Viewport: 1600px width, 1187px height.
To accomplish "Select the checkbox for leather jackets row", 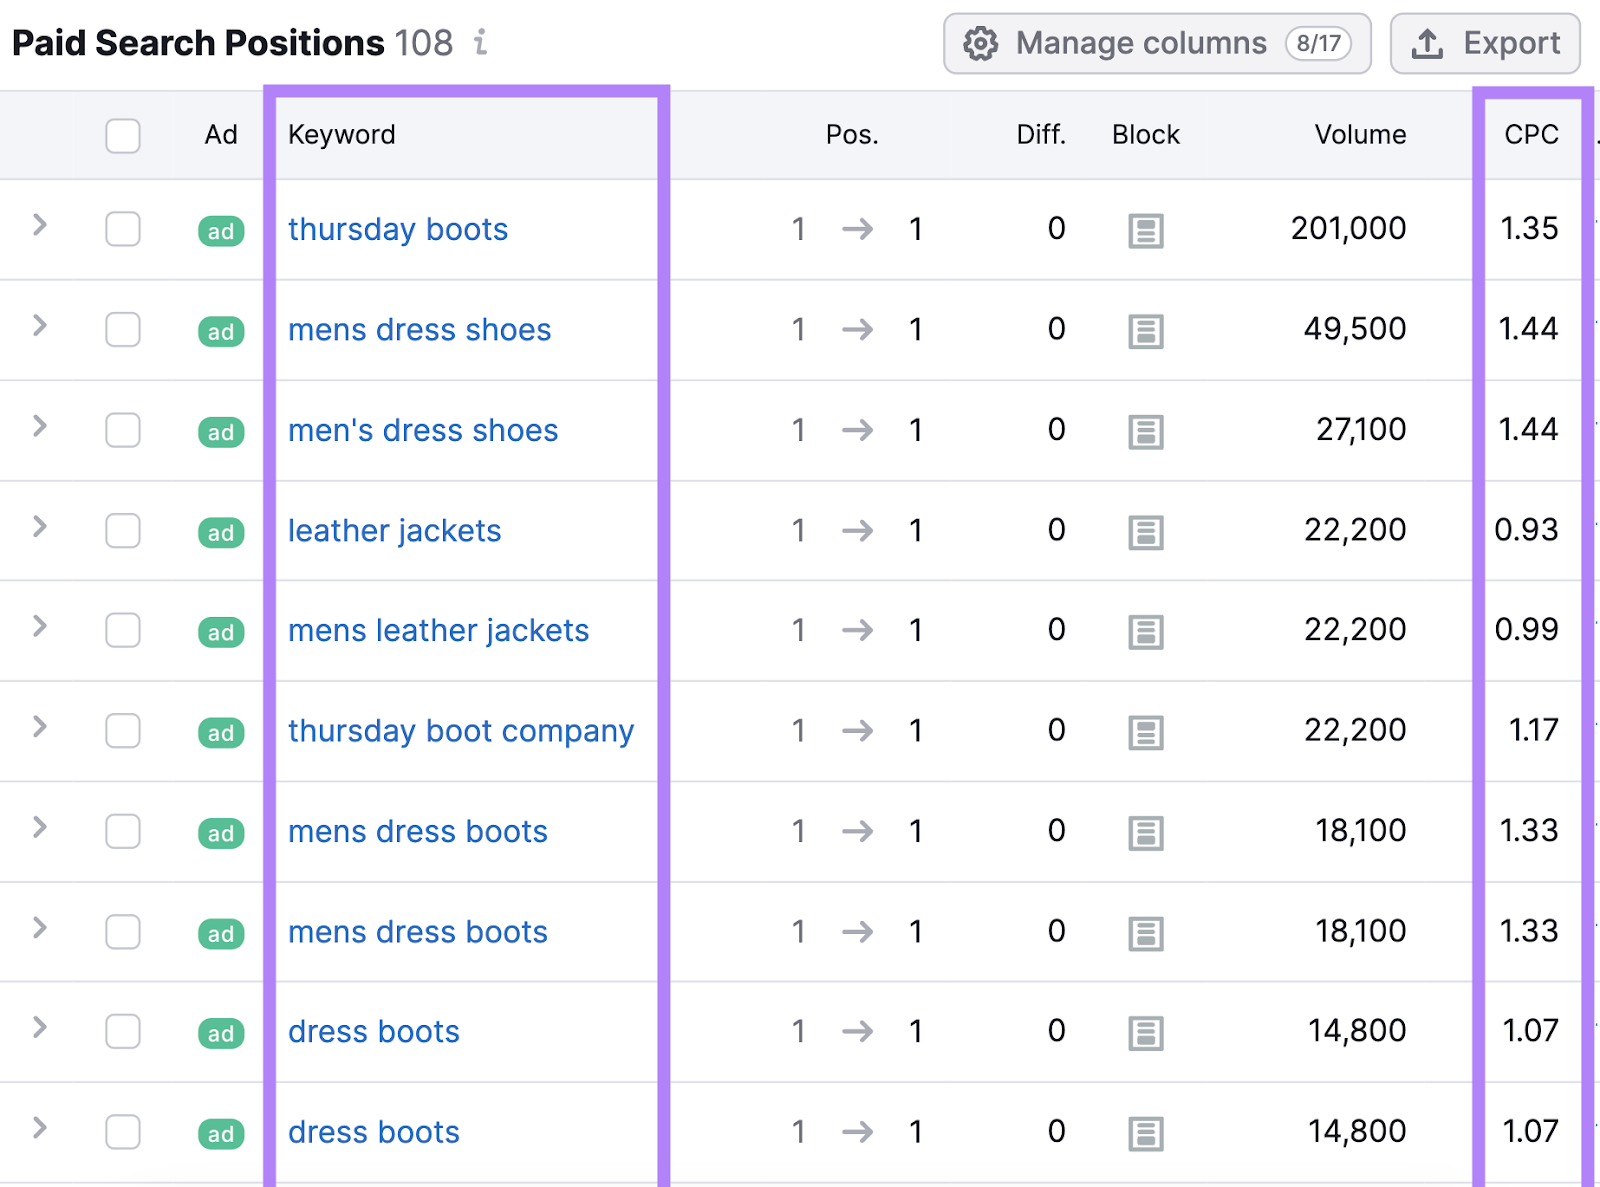I will [122, 531].
